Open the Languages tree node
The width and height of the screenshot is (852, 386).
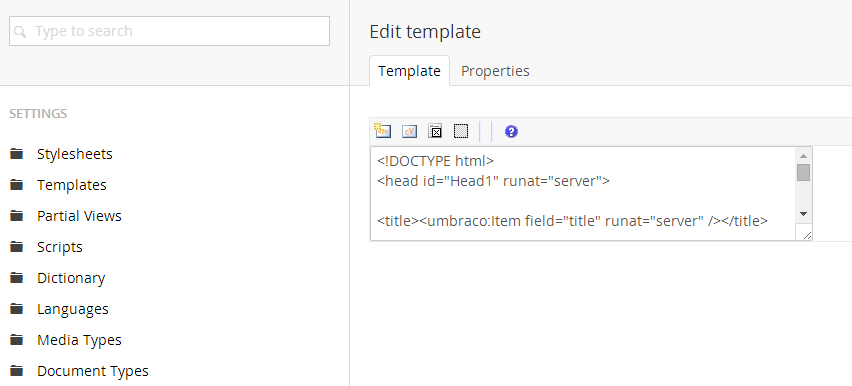[x=73, y=309]
